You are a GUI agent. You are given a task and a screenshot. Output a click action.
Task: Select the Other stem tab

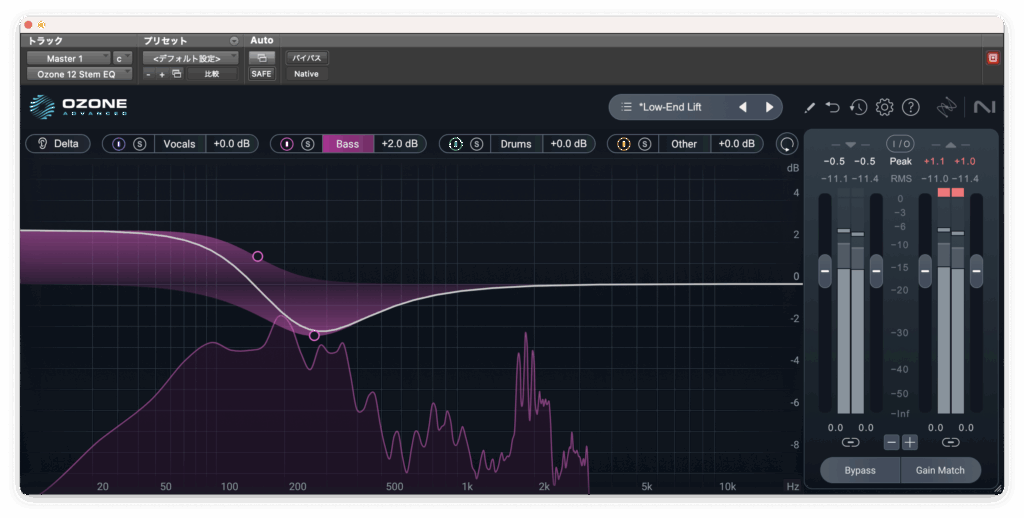[x=684, y=144]
